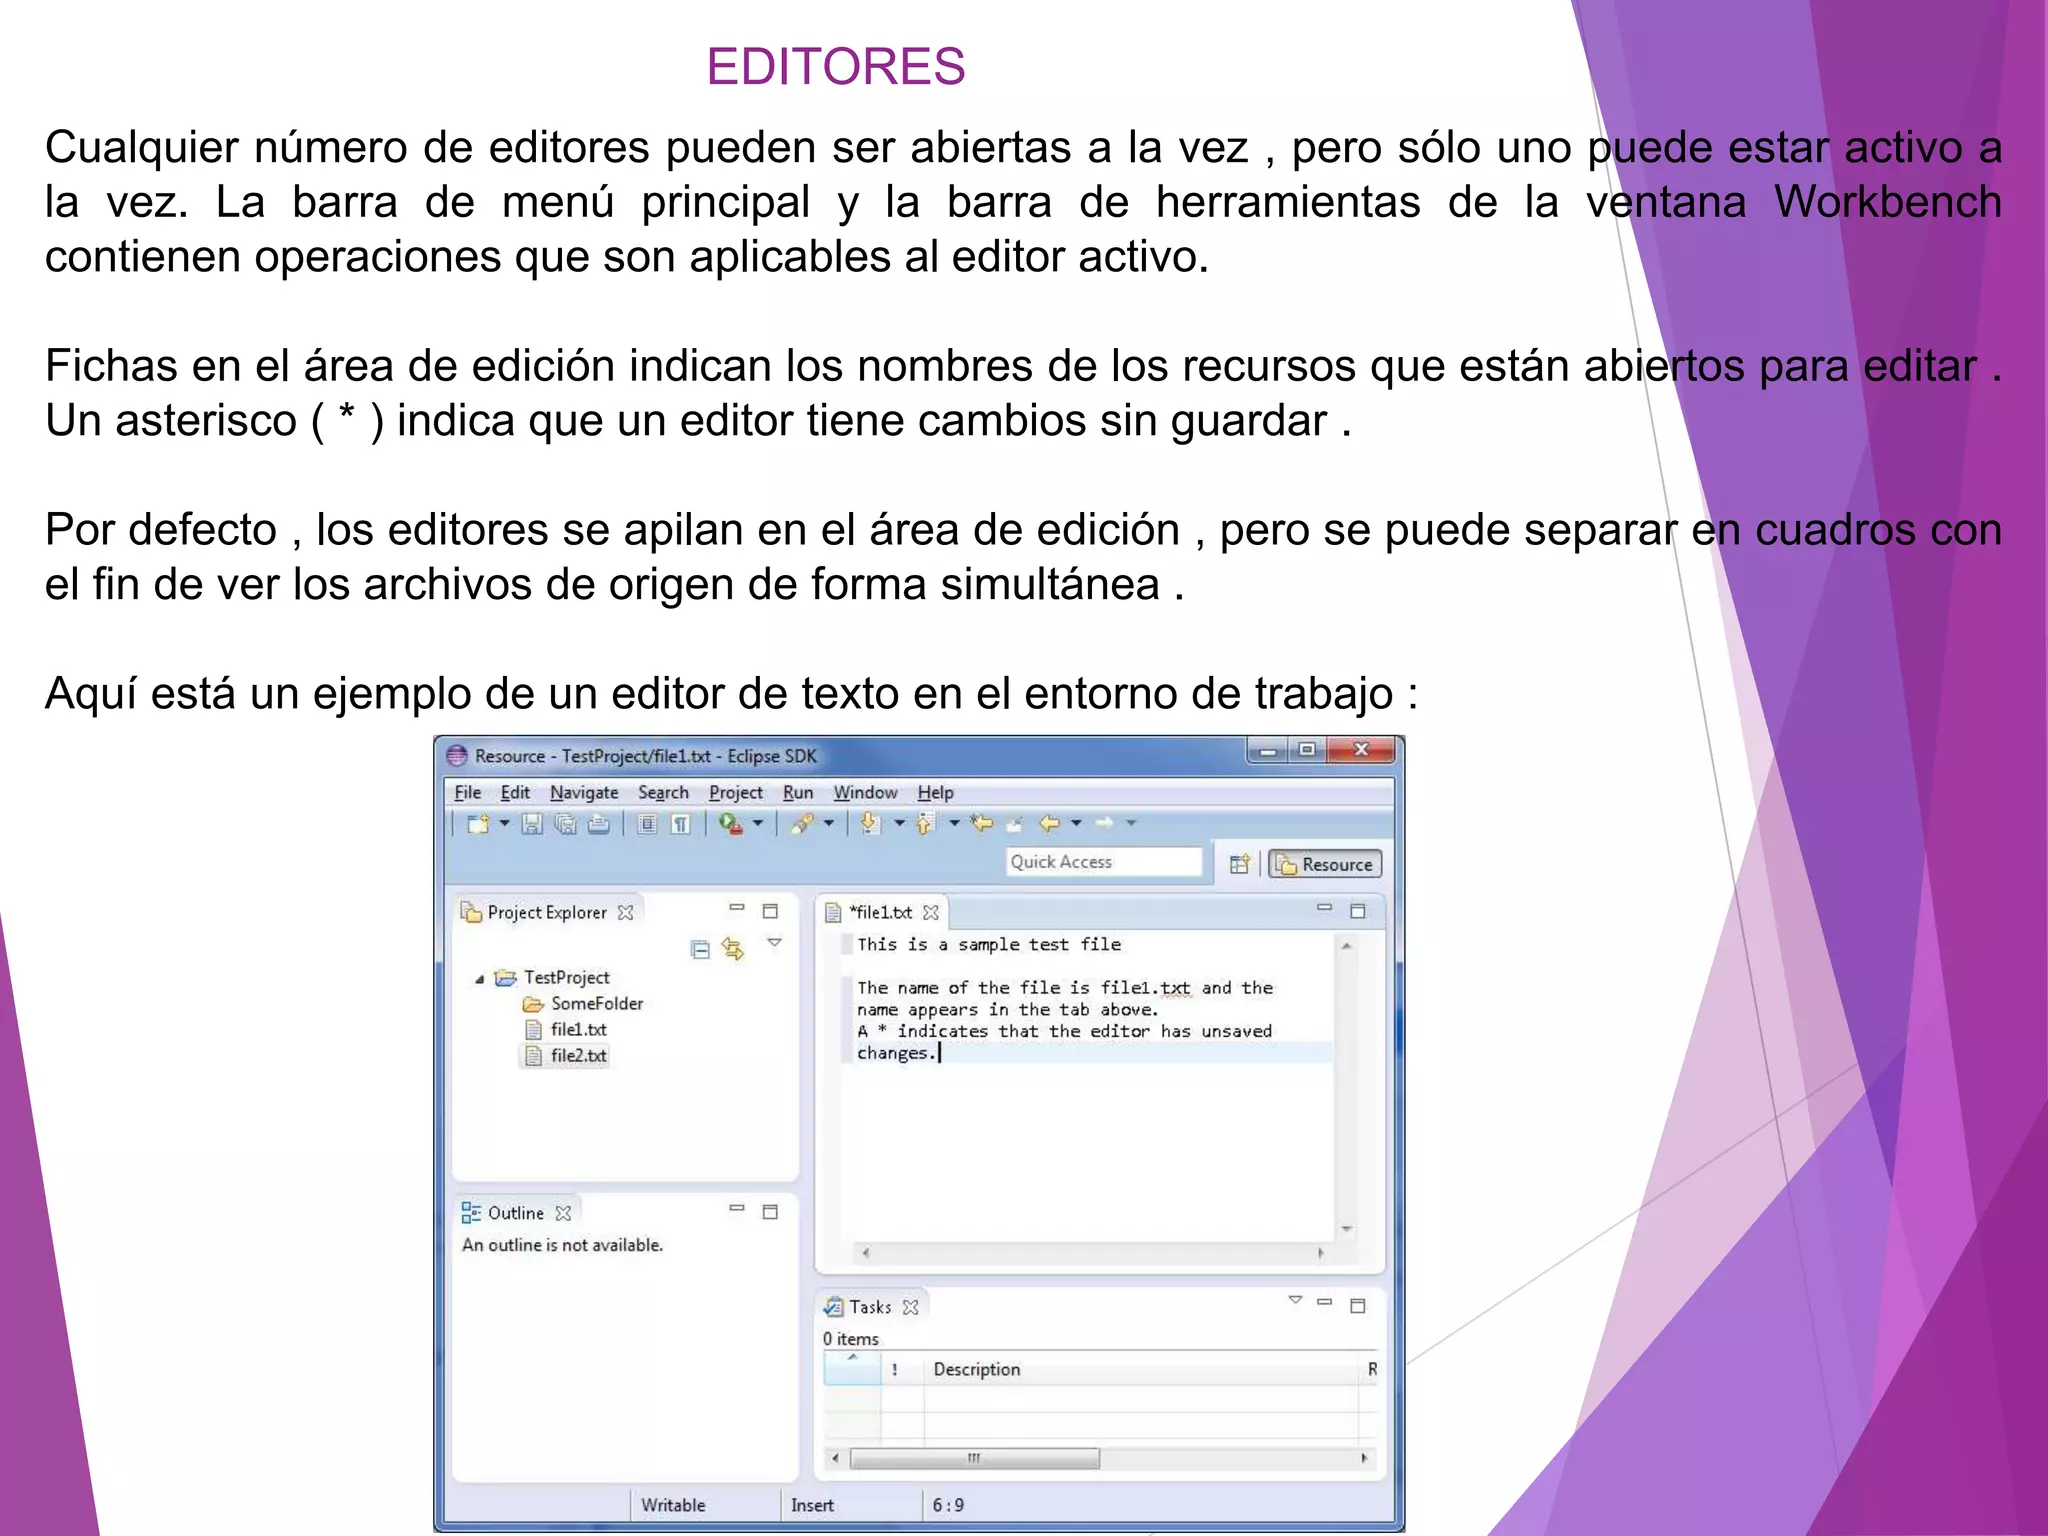
Task: Toggle Block Selection Mode icon
Action: [x=647, y=824]
